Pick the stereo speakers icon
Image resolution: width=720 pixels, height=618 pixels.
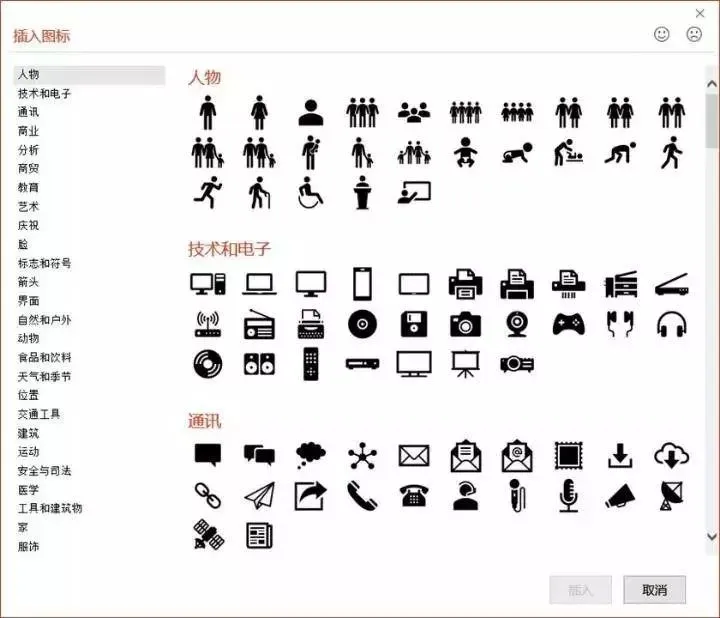pyautogui.click(x=259, y=364)
